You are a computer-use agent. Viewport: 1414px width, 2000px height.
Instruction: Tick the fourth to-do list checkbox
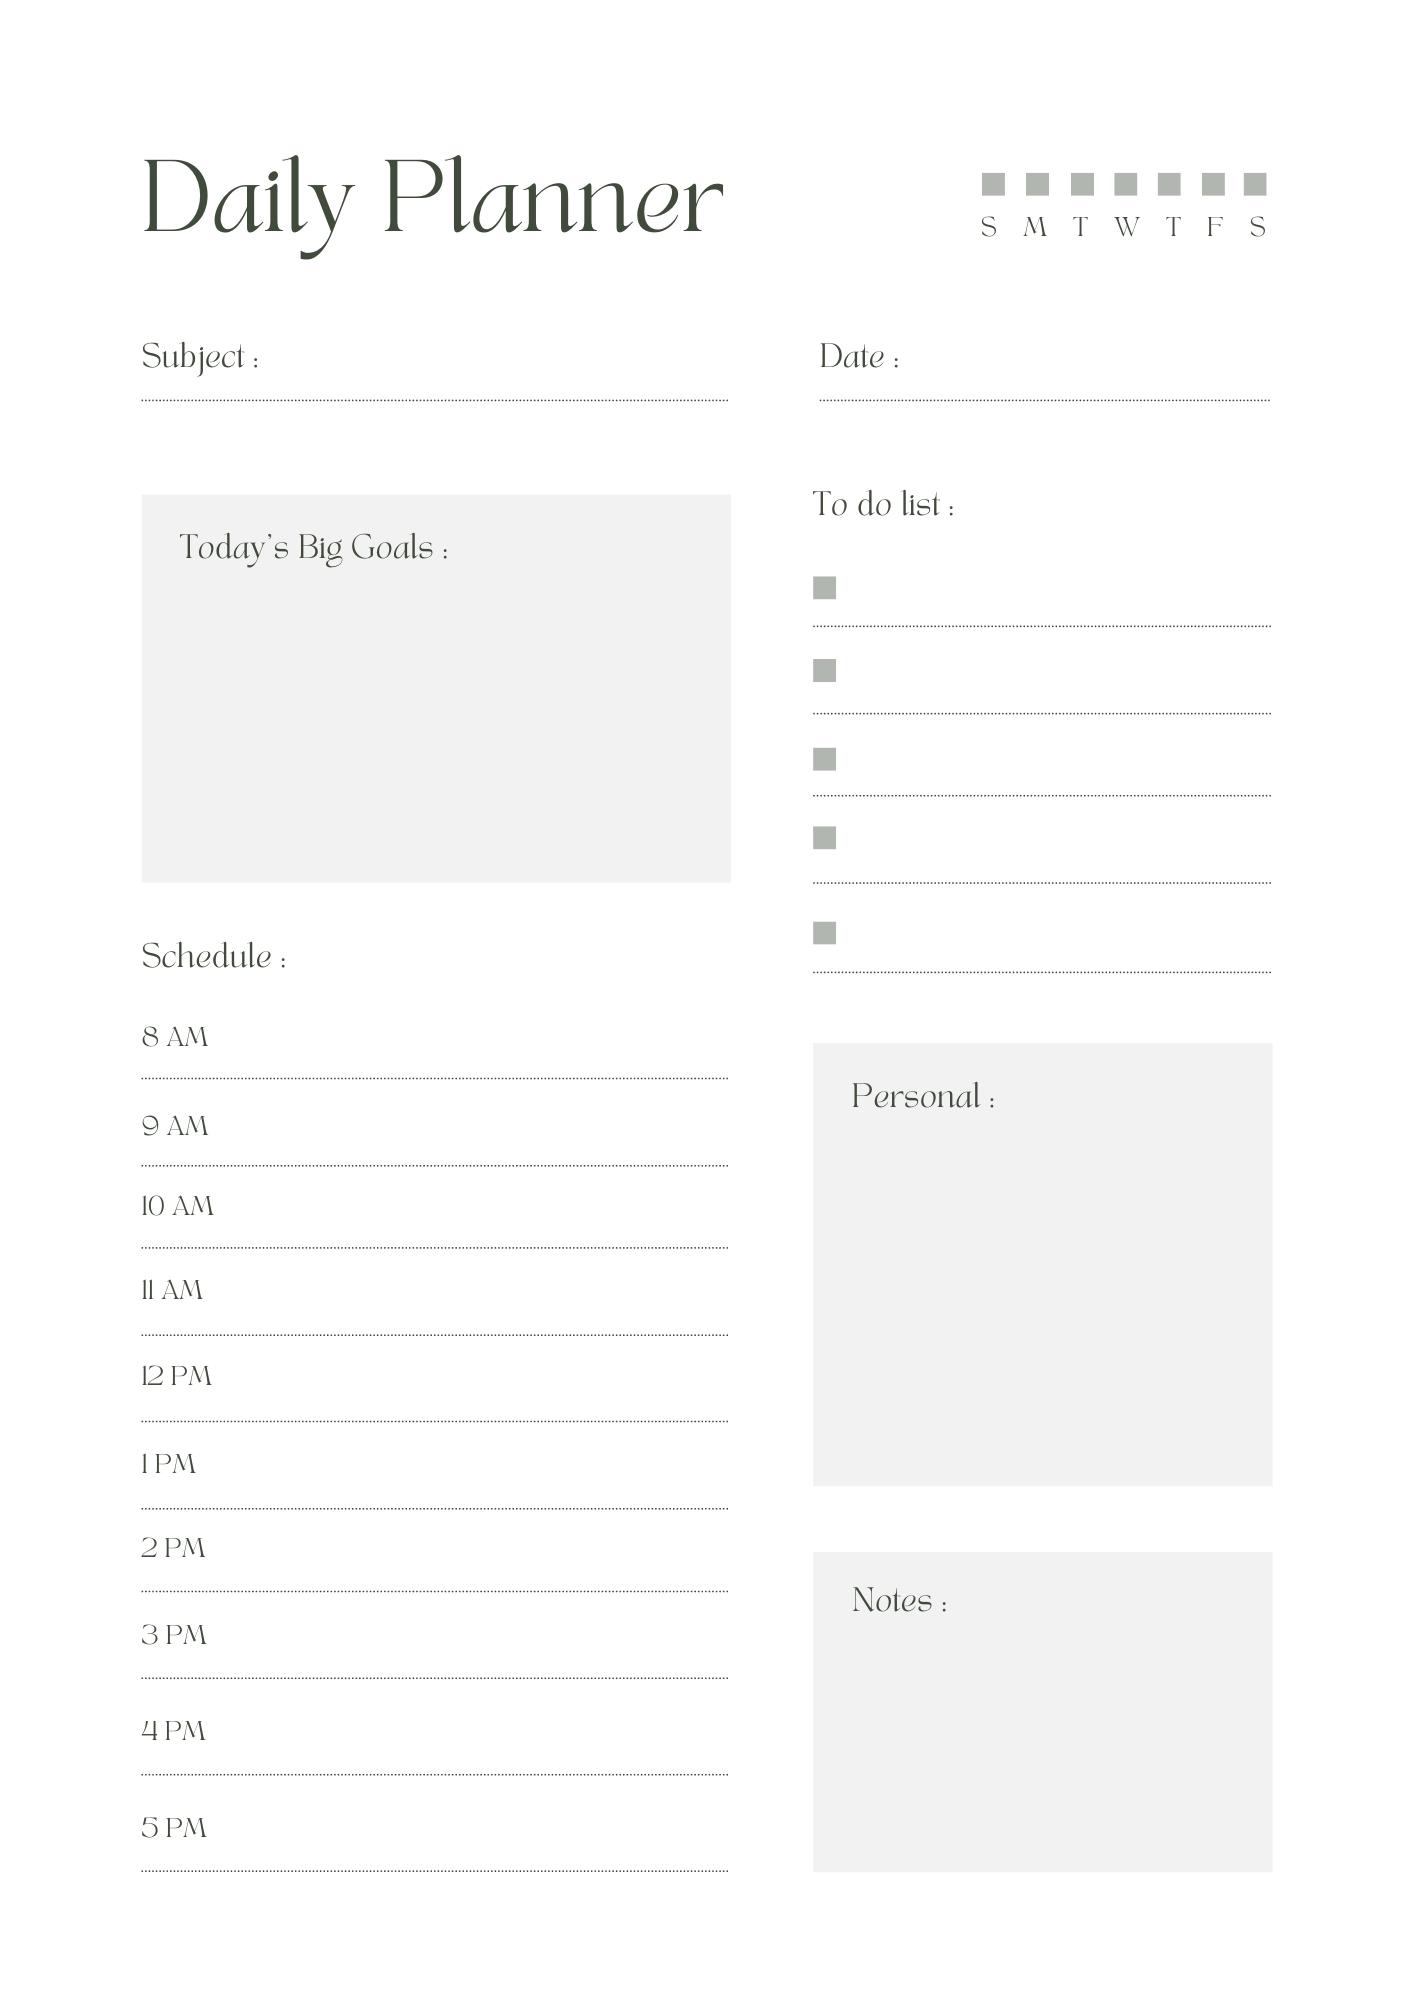tap(824, 837)
